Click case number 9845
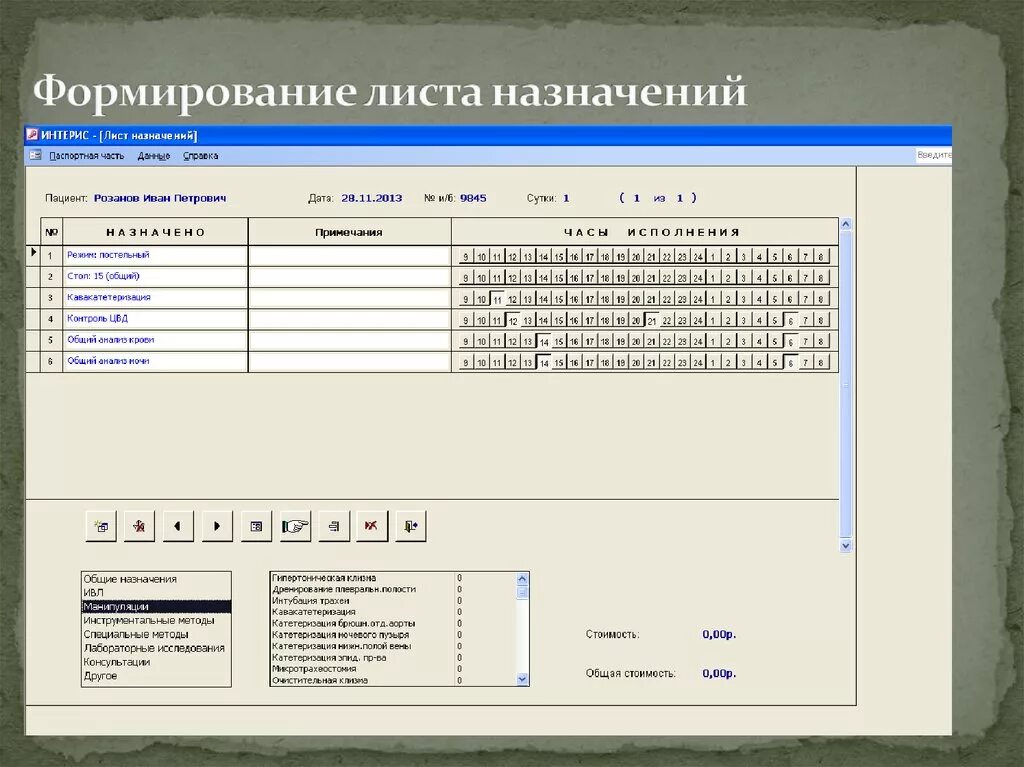Image resolution: width=1024 pixels, height=767 pixels. point(473,198)
